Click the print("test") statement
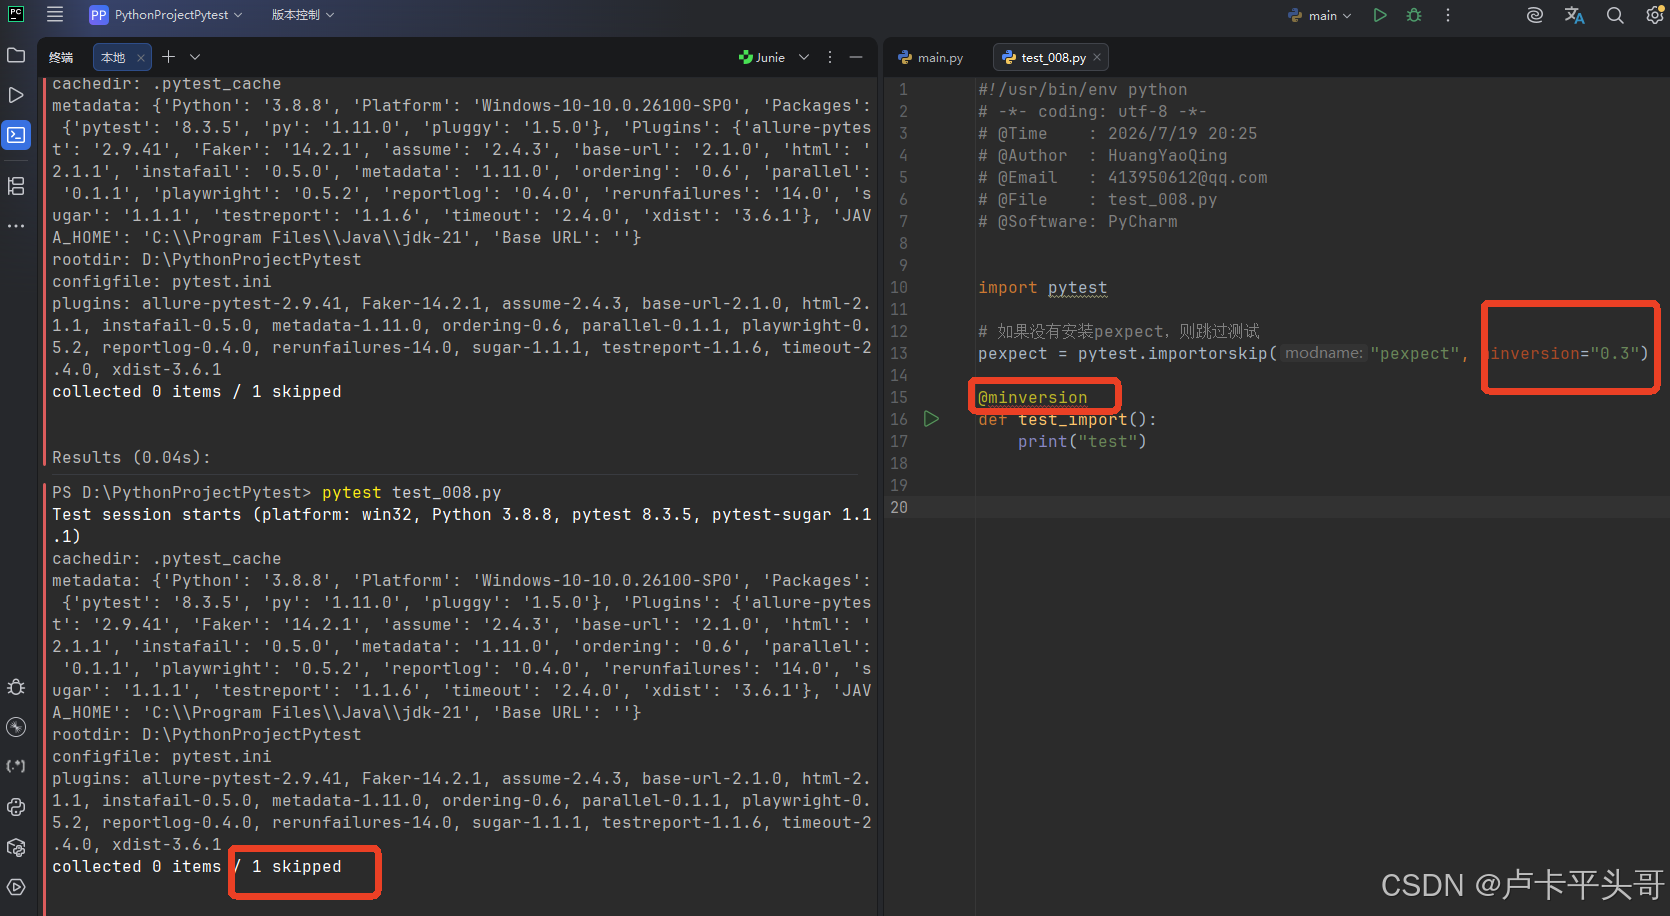The image size is (1670, 916). (x=1082, y=441)
